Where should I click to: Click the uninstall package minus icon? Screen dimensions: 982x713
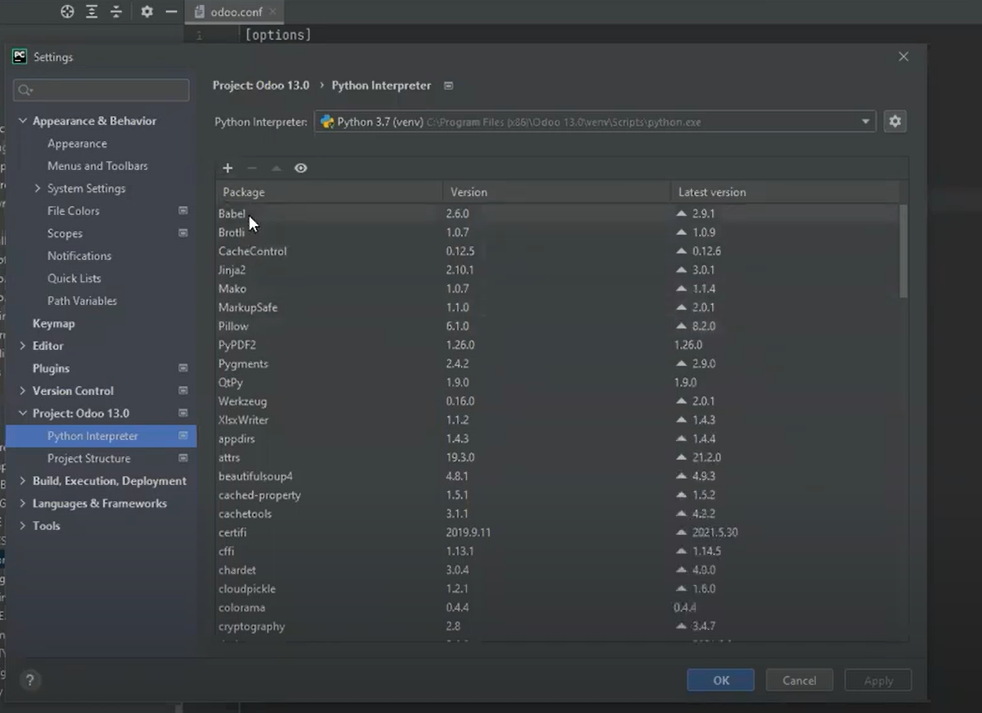point(252,168)
